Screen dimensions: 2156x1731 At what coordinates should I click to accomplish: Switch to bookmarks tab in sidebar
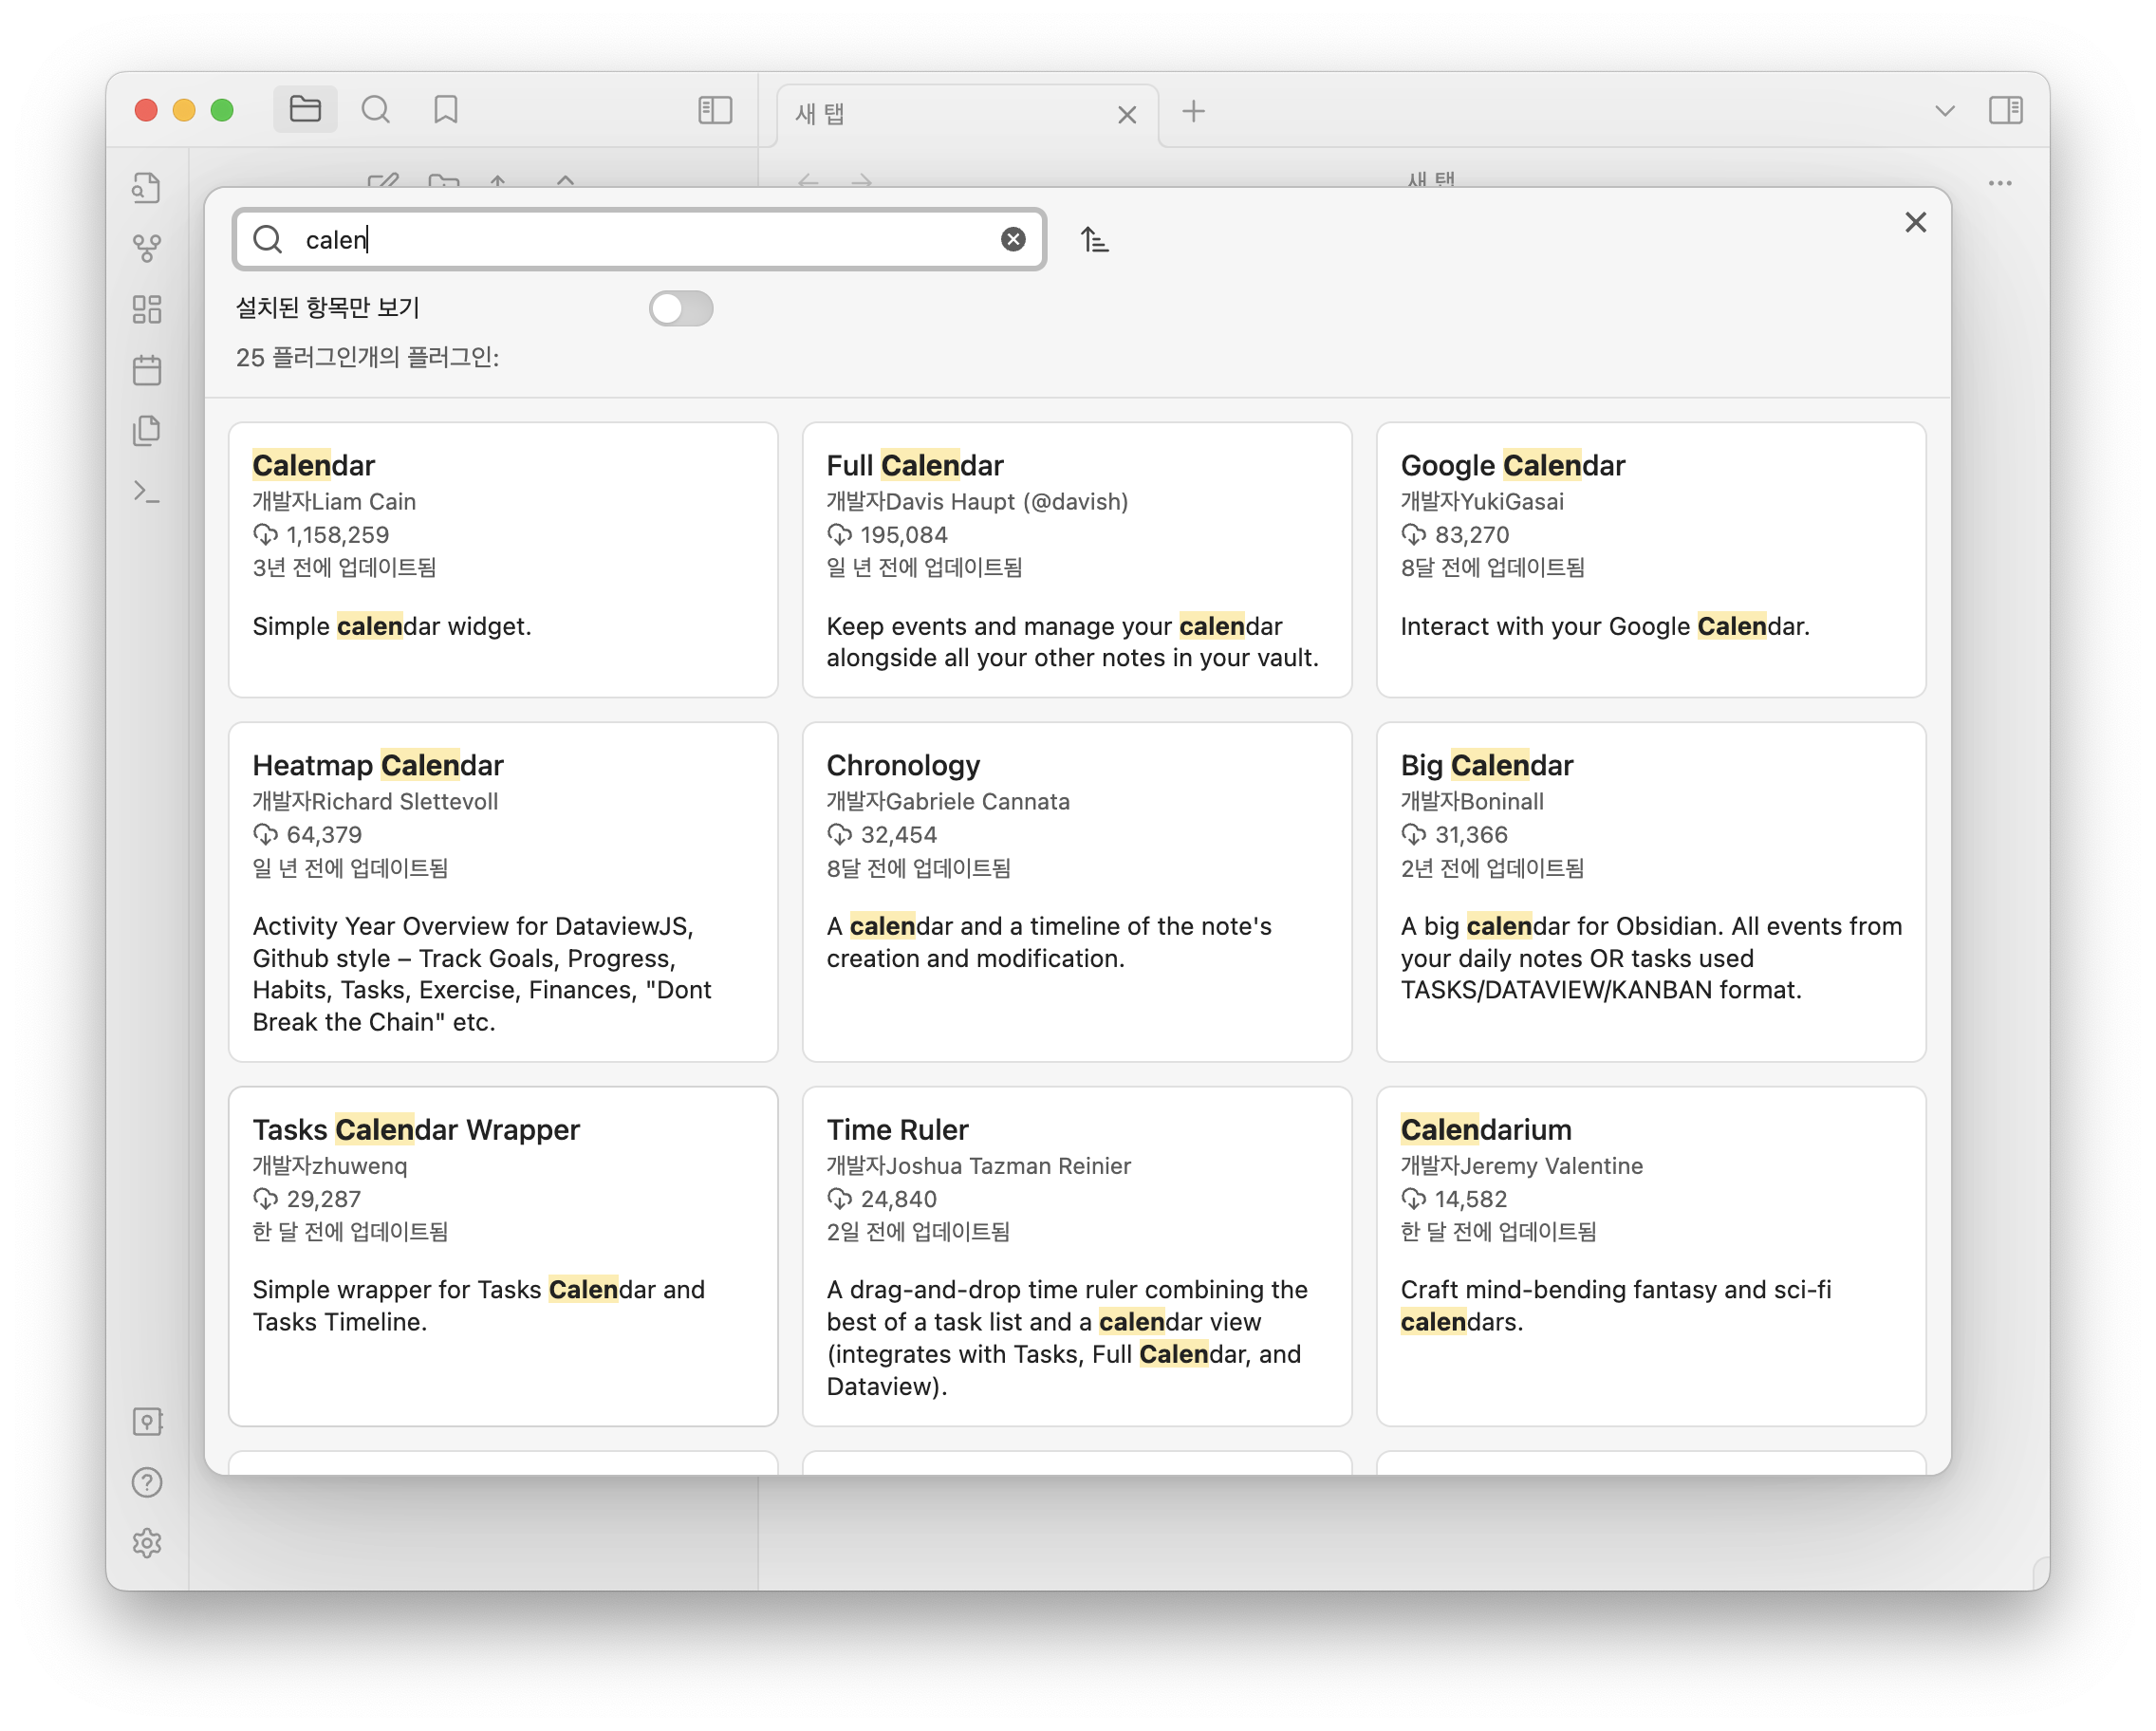[x=446, y=110]
